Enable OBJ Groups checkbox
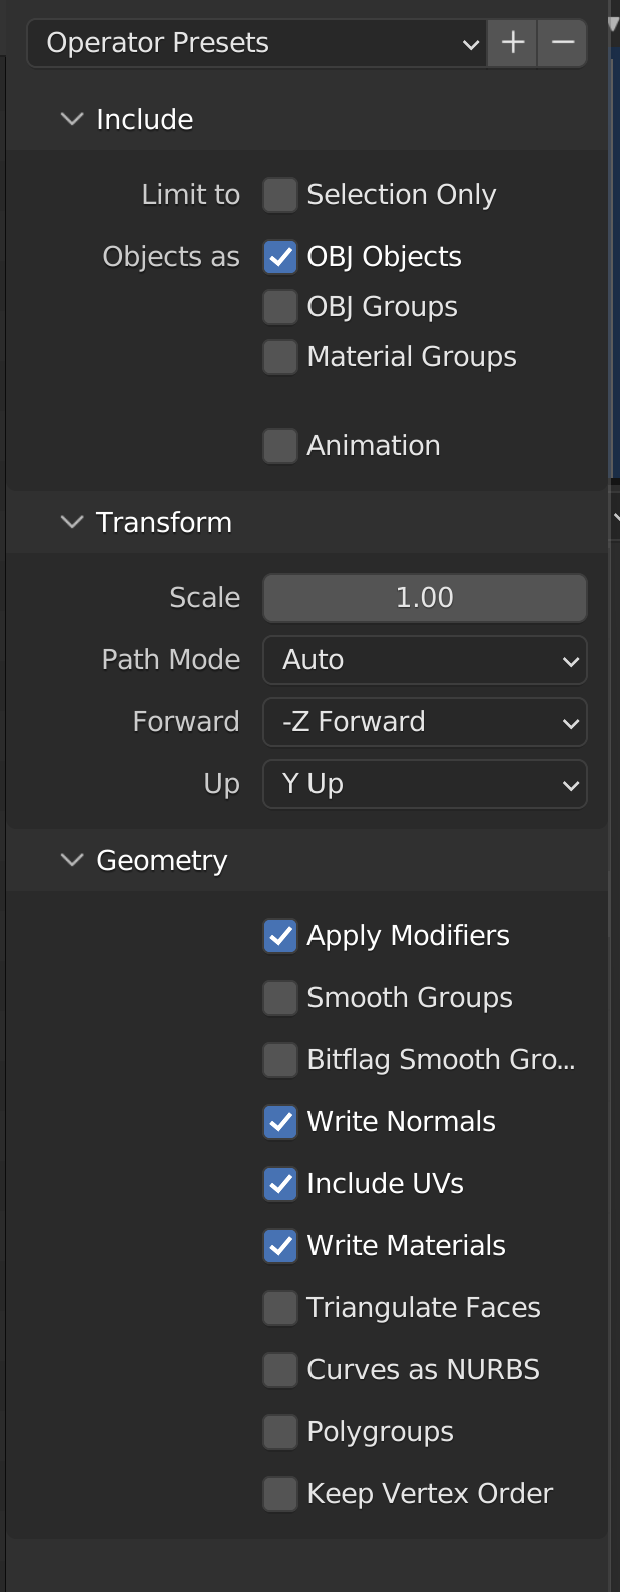This screenshot has width=620, height=1592. pos(280,307)
